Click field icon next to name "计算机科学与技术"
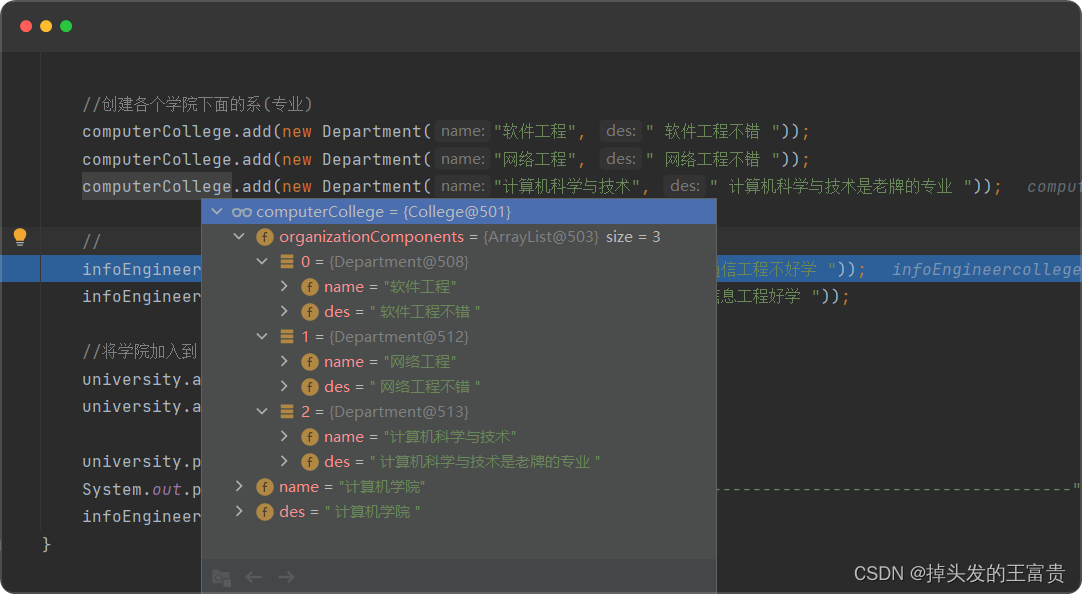The width and height of the screenshot is (1082, 594). tap(310, 437)
